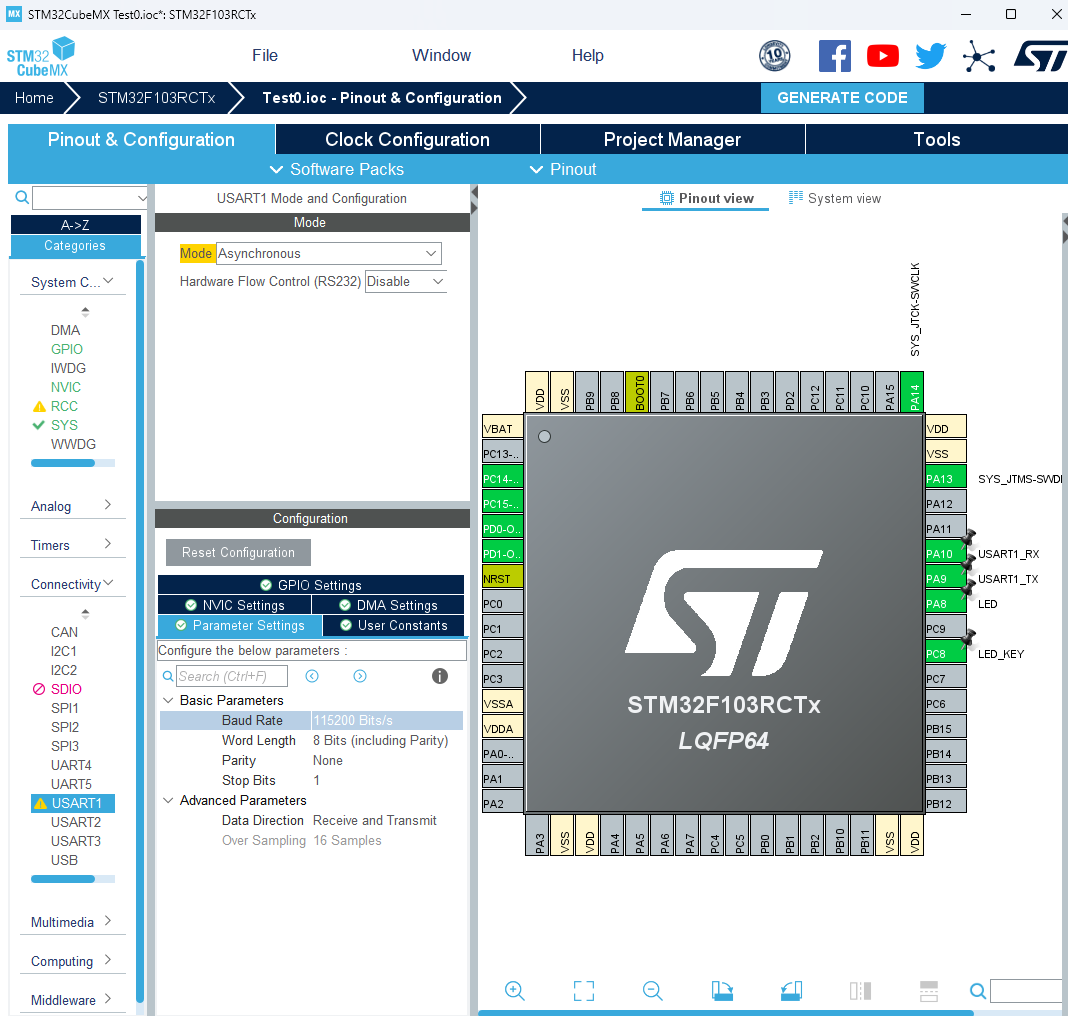Viewport: 1068px width, 1016px height.
Task: Click the parameter search magnifier icon
Action: 168,676
